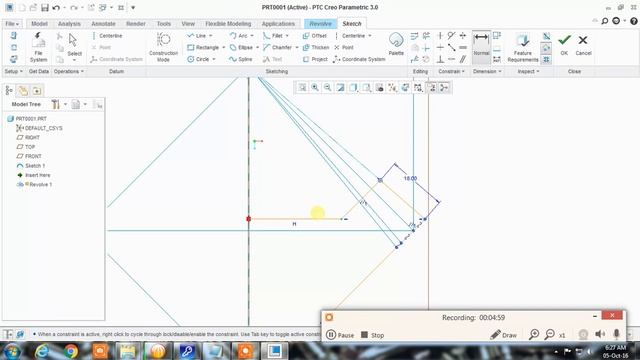Switch to the Tools tab
640x360 pixels.
[x=164, y=24]
